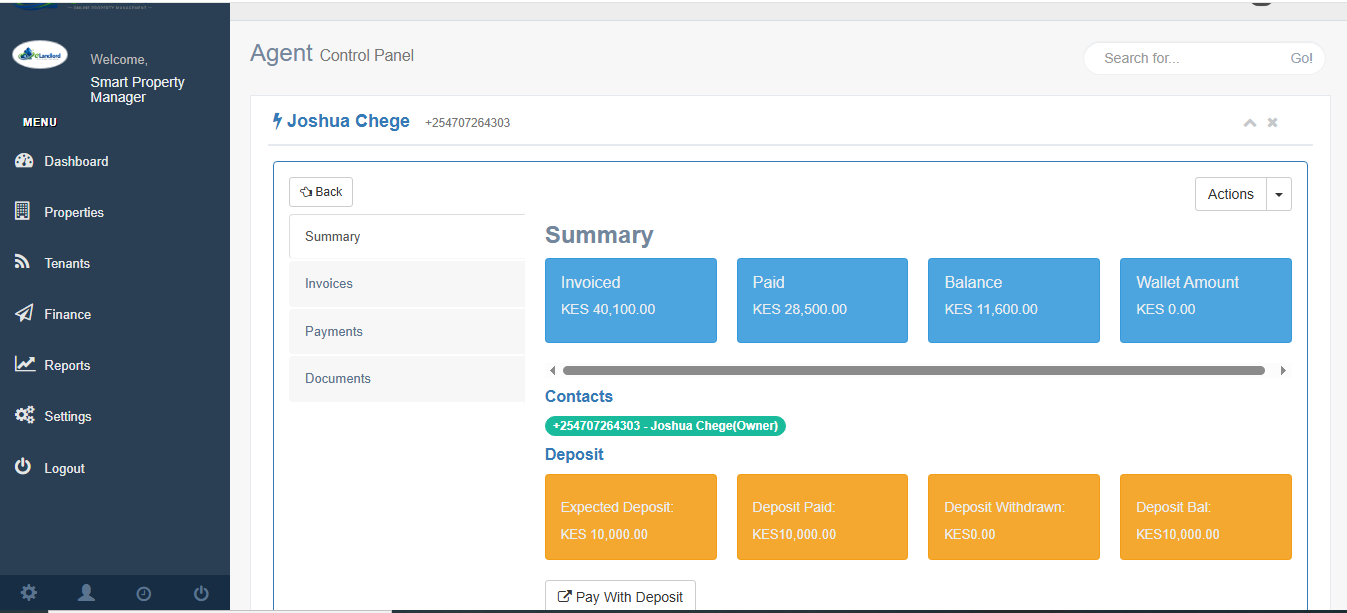Click the user profile icon in sidebar footer
1347x613 pixels.
[x=86, y=593]
